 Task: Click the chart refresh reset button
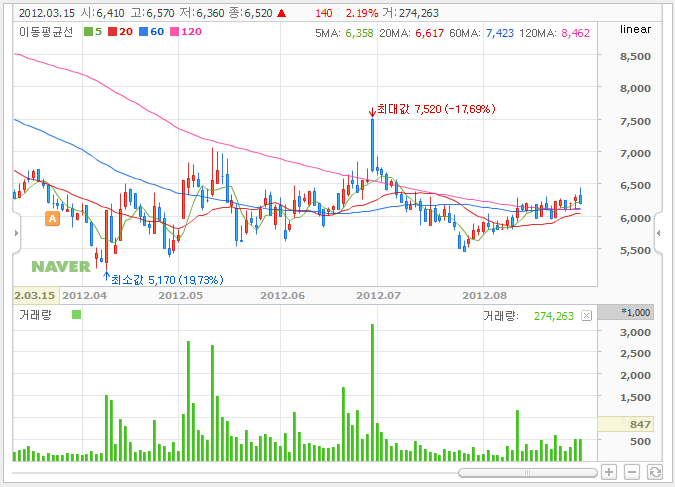[655, 472]
